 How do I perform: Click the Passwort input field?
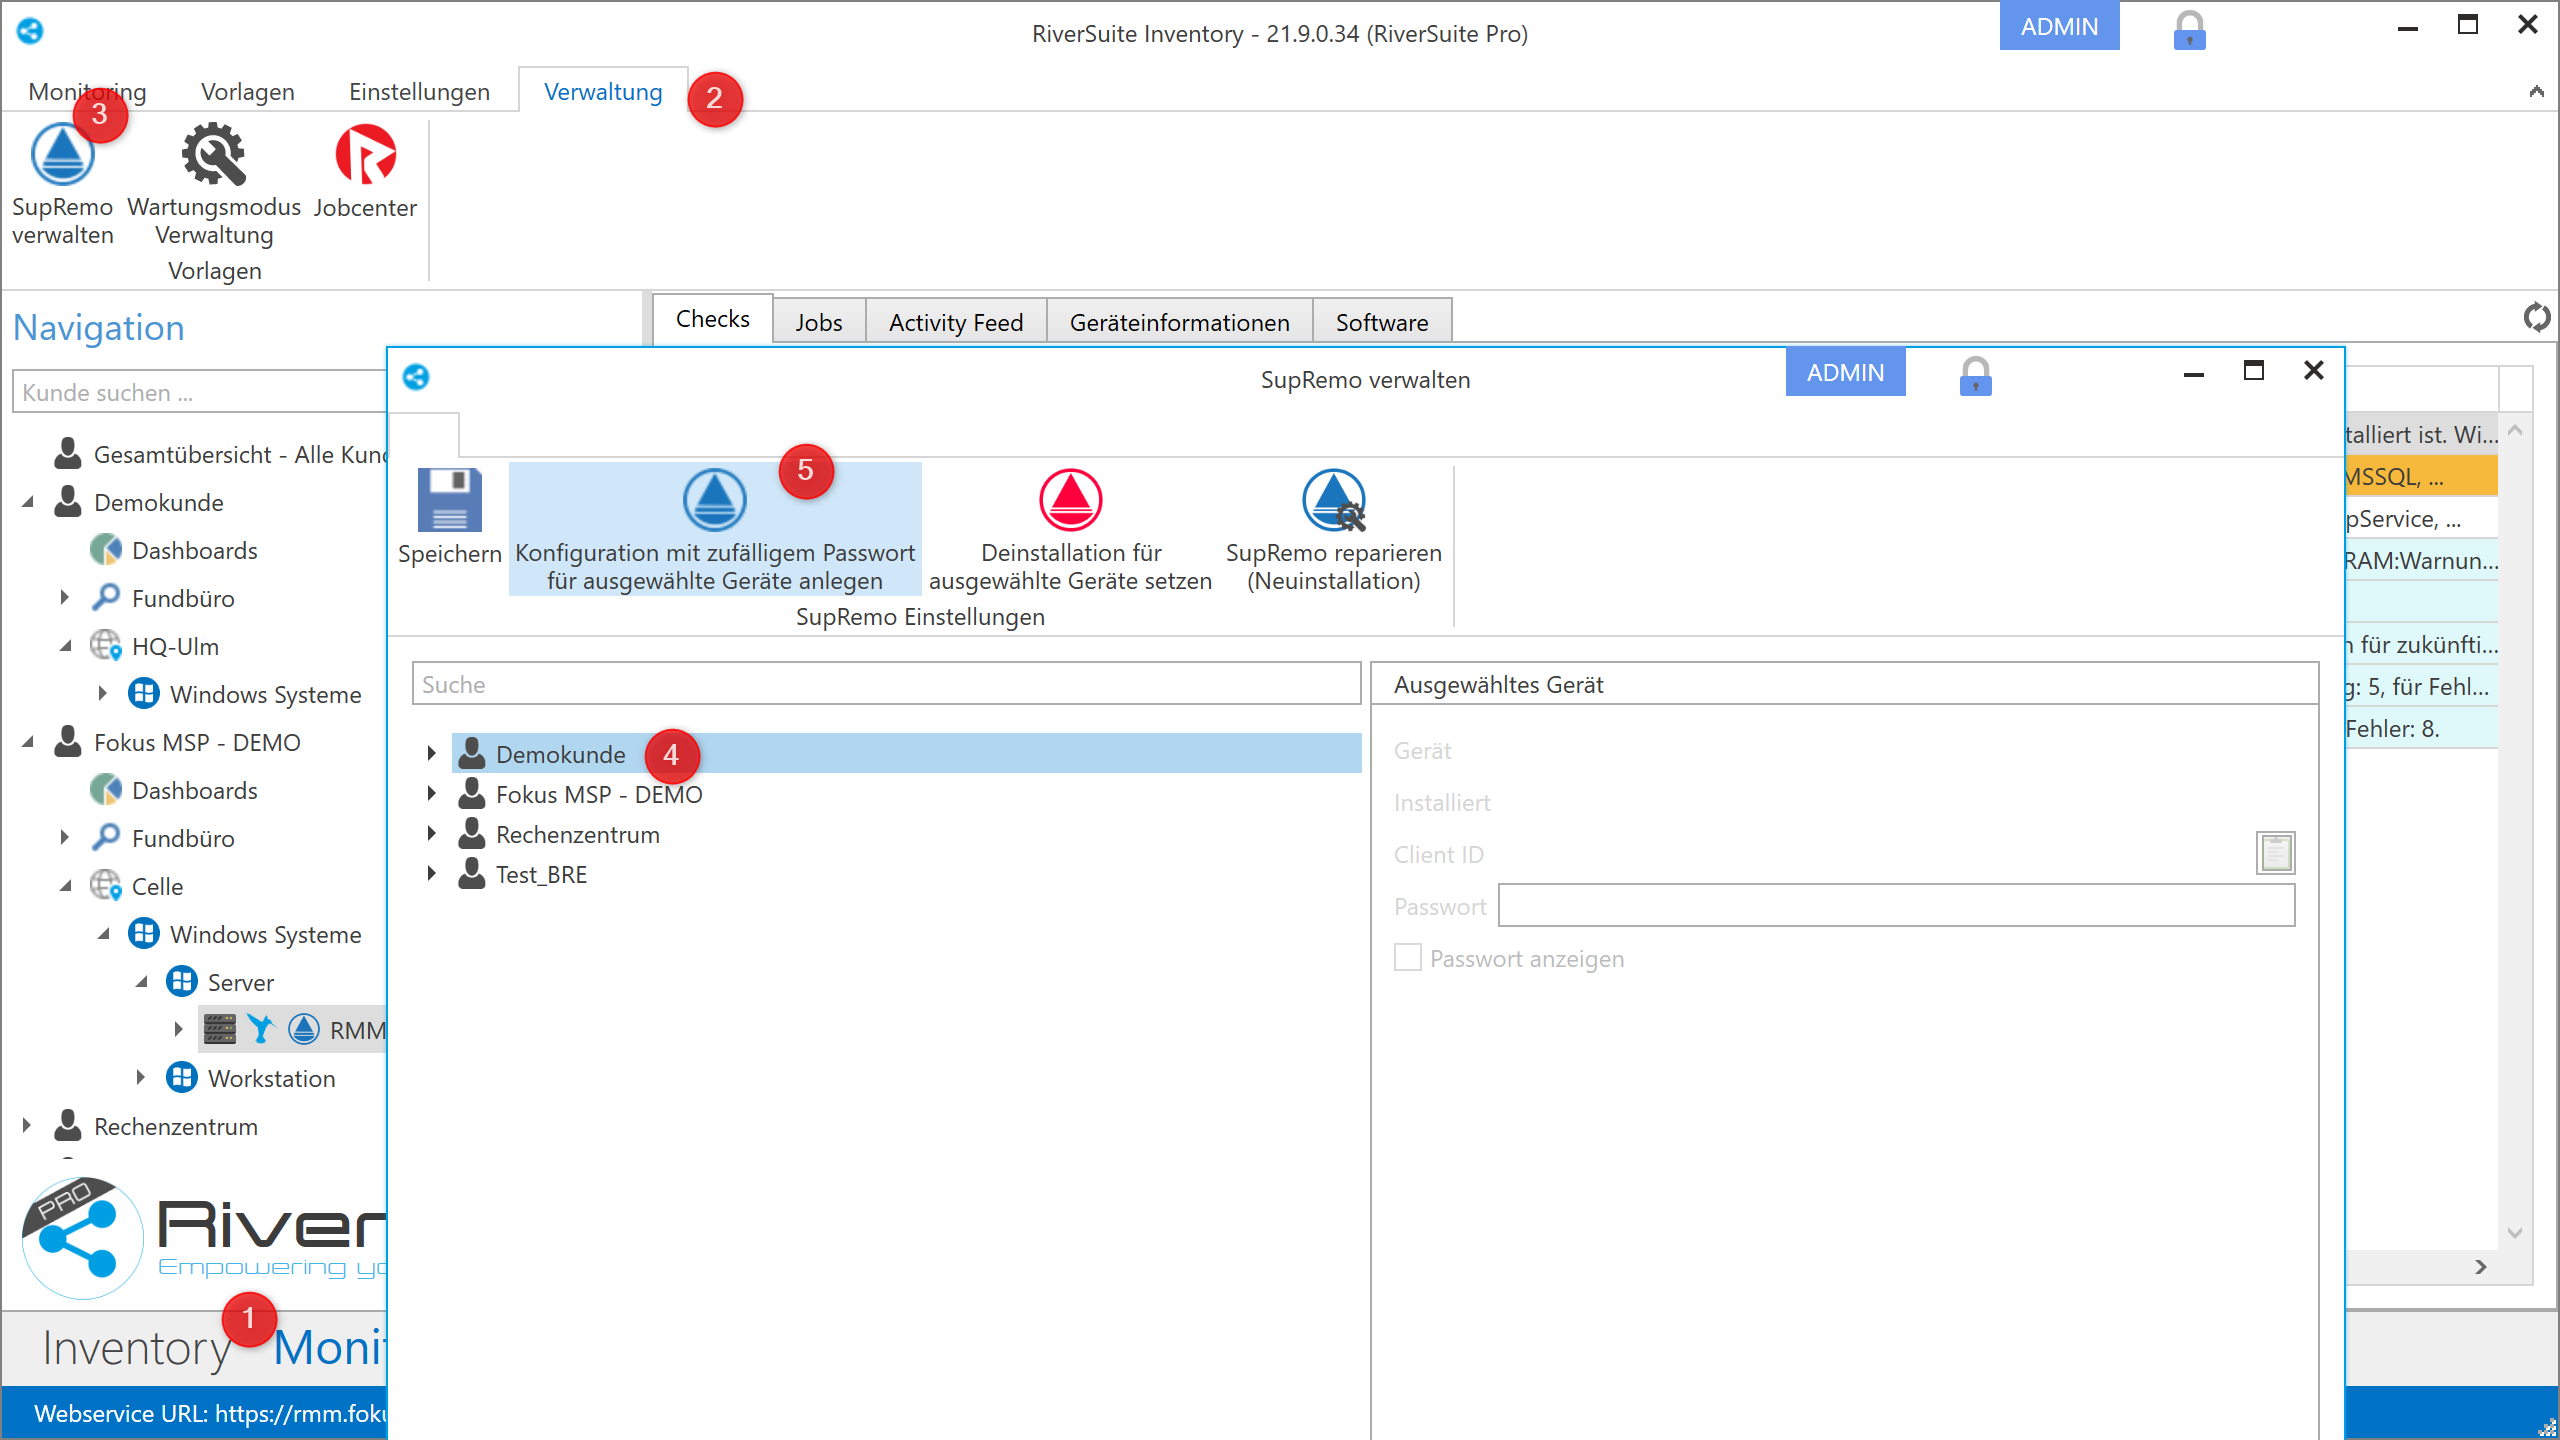coord(1896,906)
